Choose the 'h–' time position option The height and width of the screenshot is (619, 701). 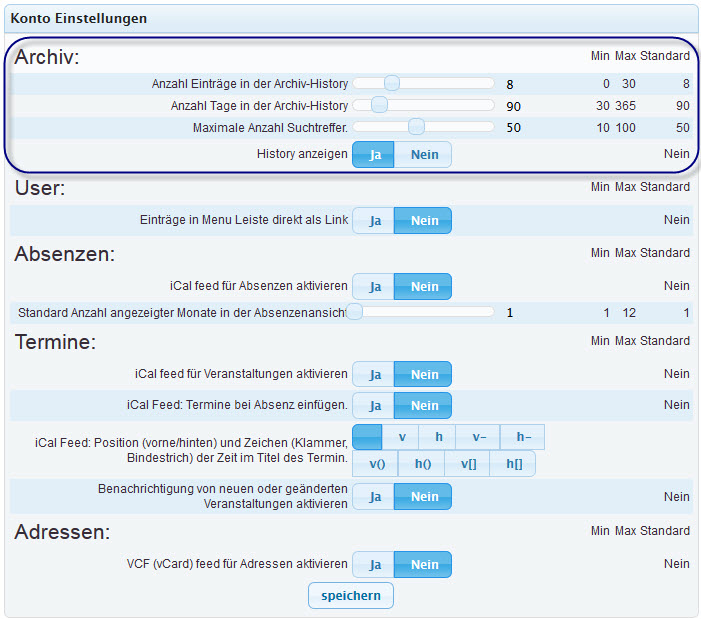523,437
